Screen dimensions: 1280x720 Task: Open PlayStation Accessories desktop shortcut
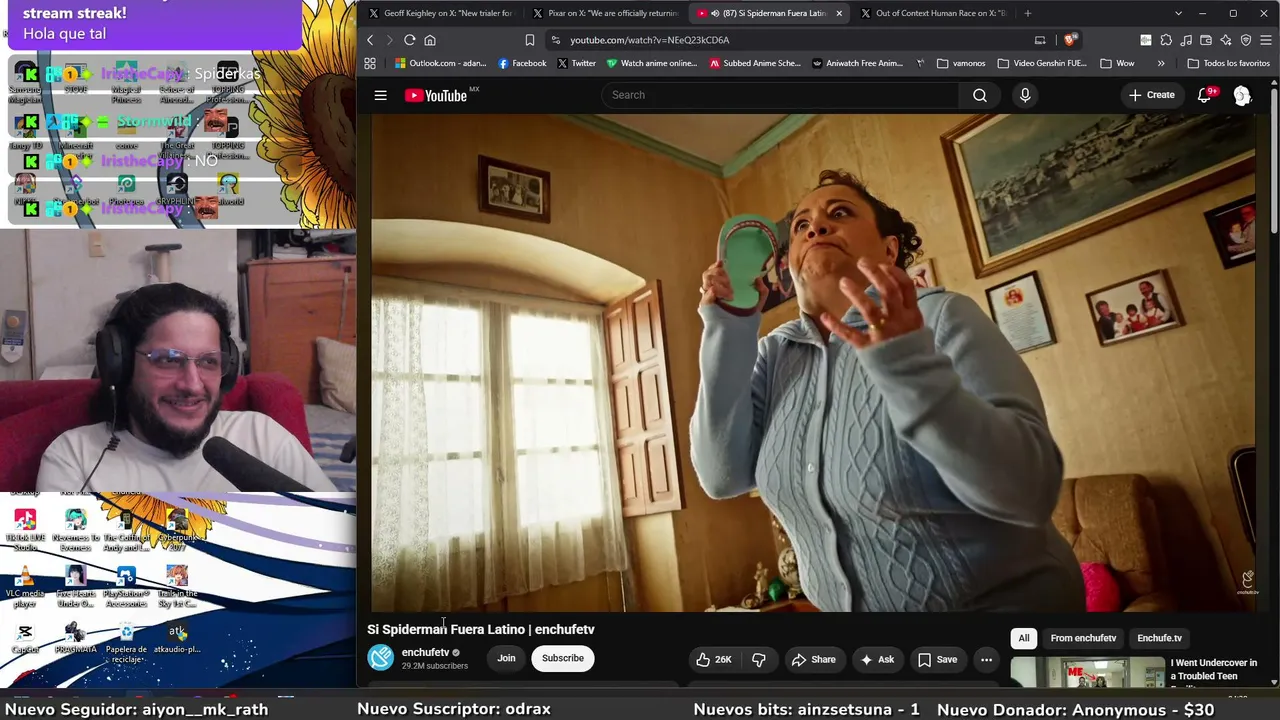[x=126, y=586]
